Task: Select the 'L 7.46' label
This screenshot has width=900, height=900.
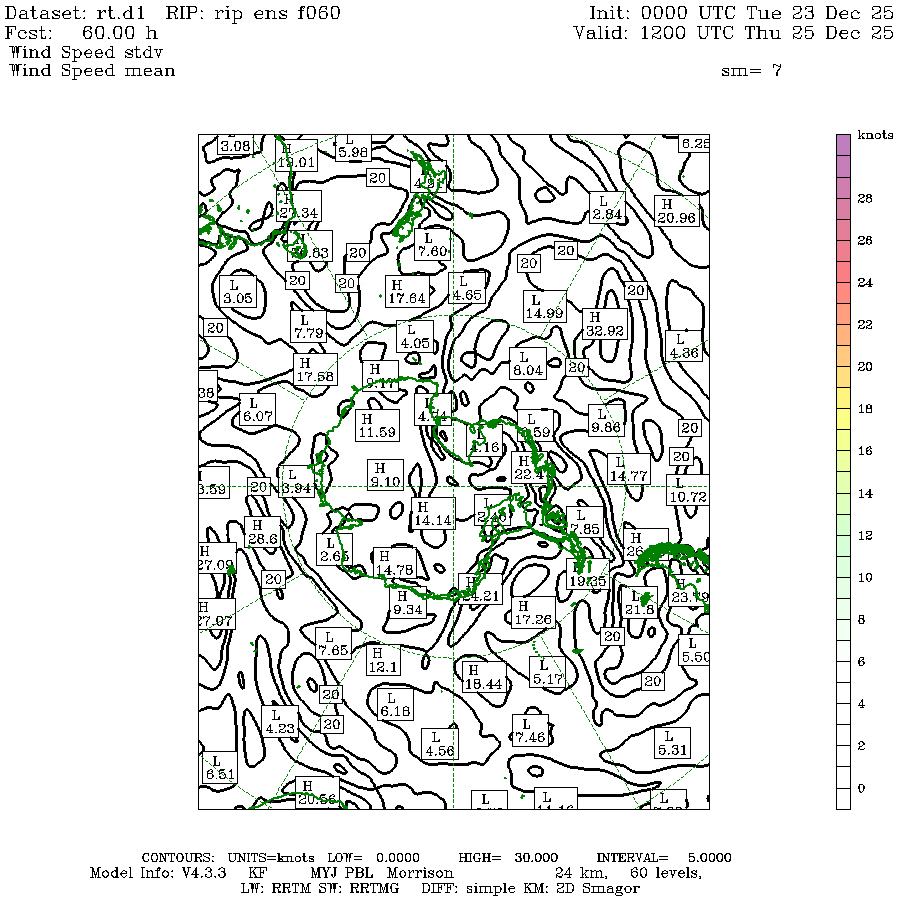Action: click(530, 730)
